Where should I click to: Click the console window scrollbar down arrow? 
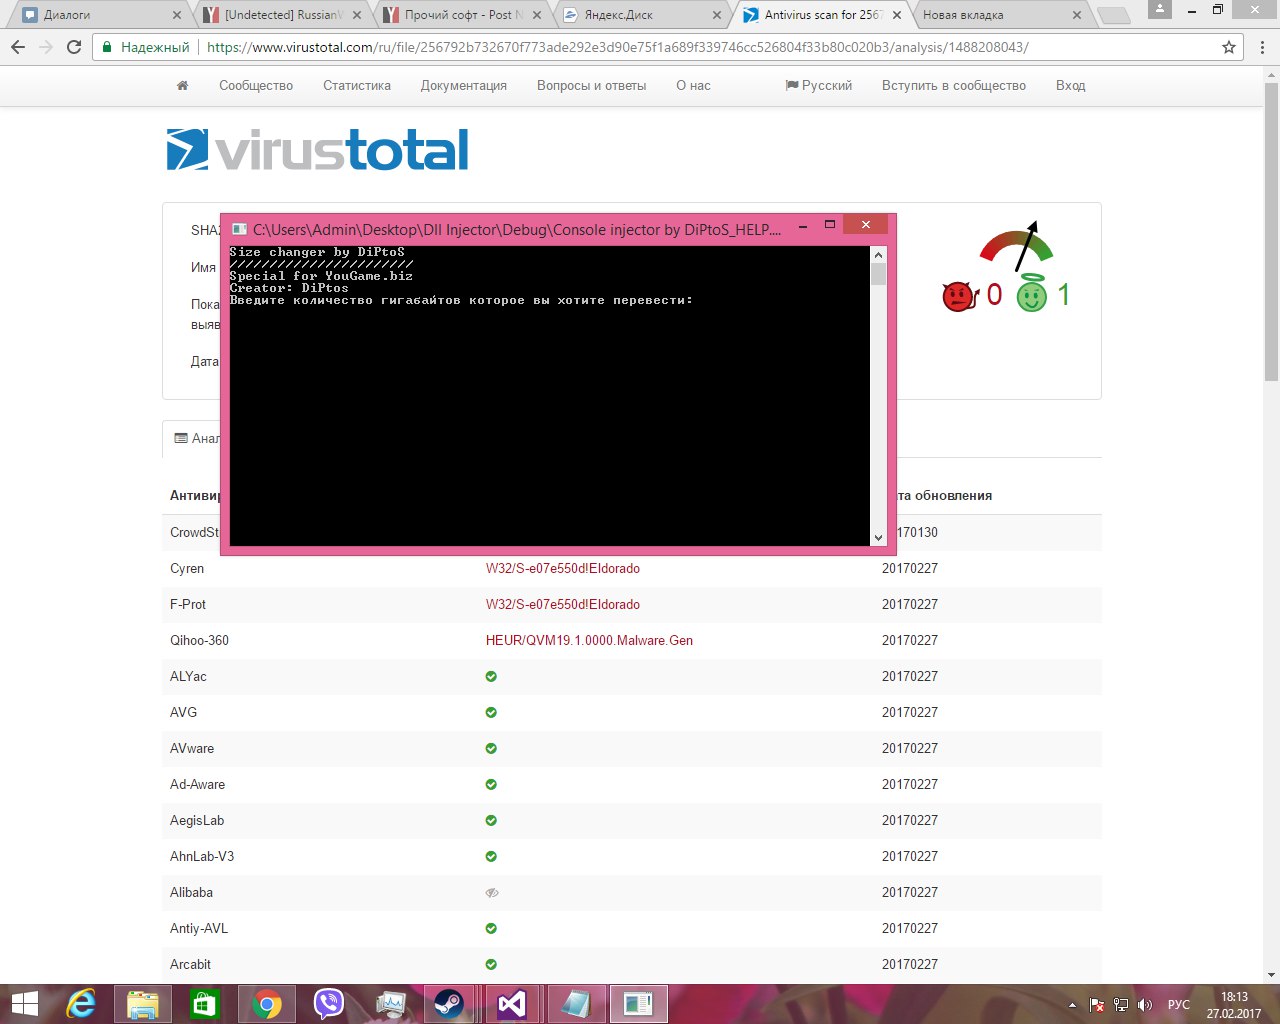(878, 538)
